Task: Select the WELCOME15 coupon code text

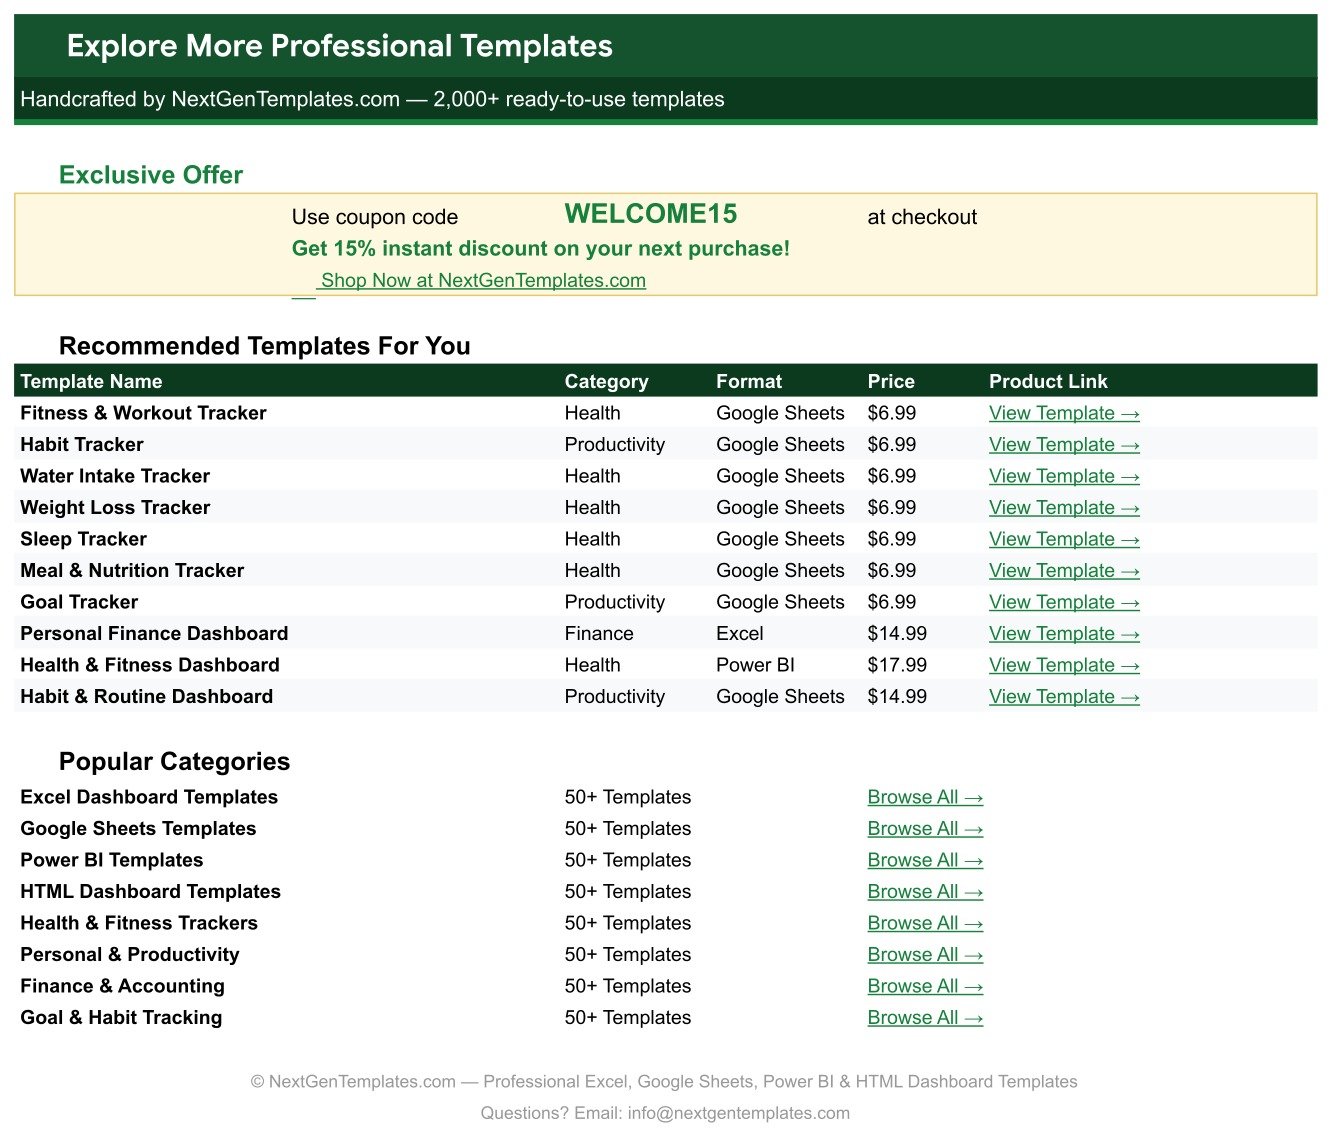Action: click(x=651, y=214)
